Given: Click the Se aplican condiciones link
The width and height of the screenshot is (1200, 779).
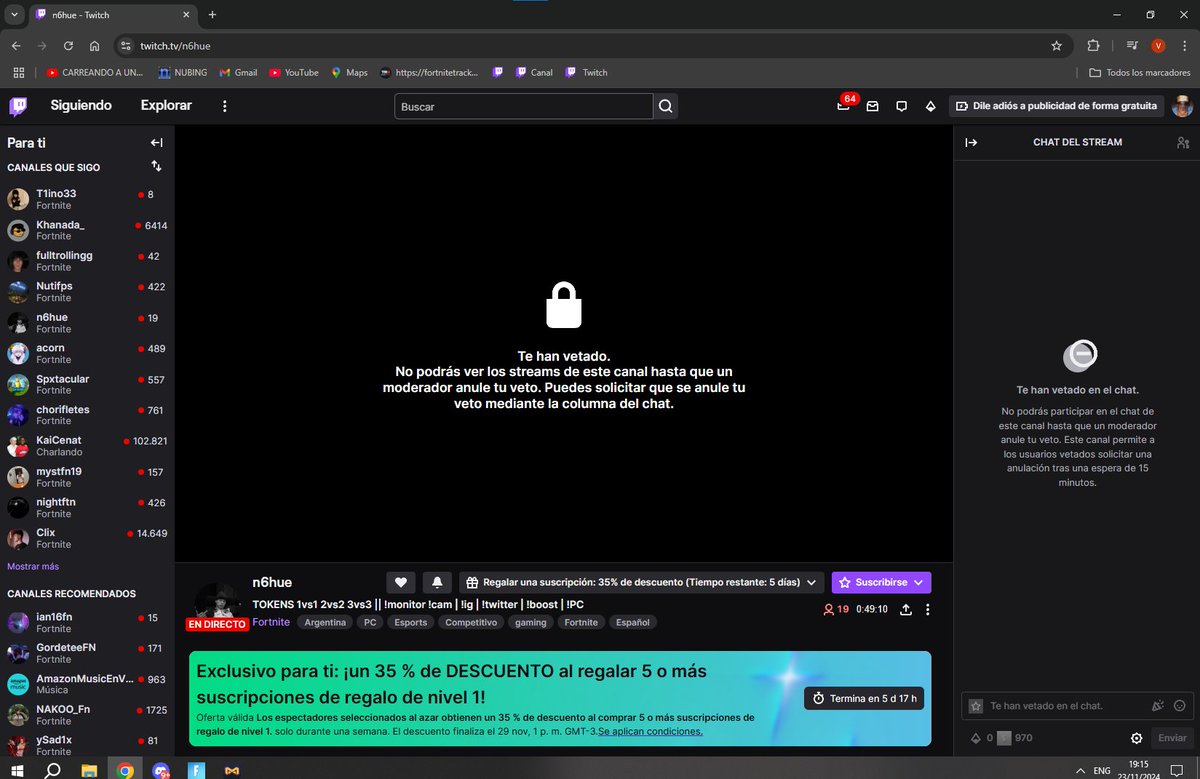Looking at the screenshot, I should click(x=650, y=731).
